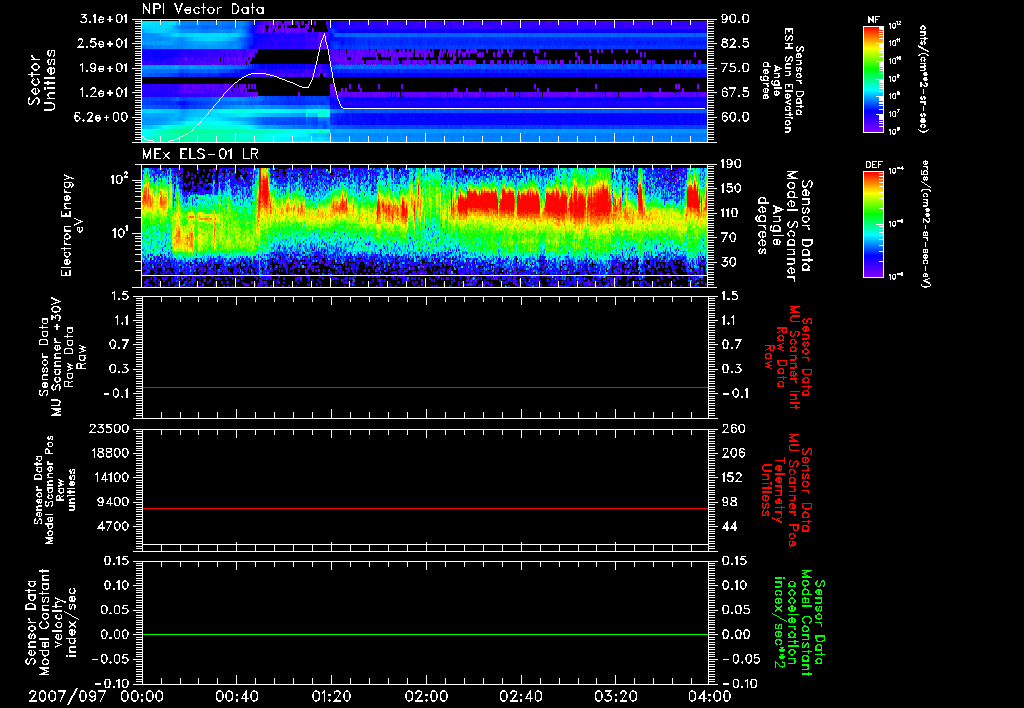
Task: Click the 00:00 time axis label
Action: [142, 696]
